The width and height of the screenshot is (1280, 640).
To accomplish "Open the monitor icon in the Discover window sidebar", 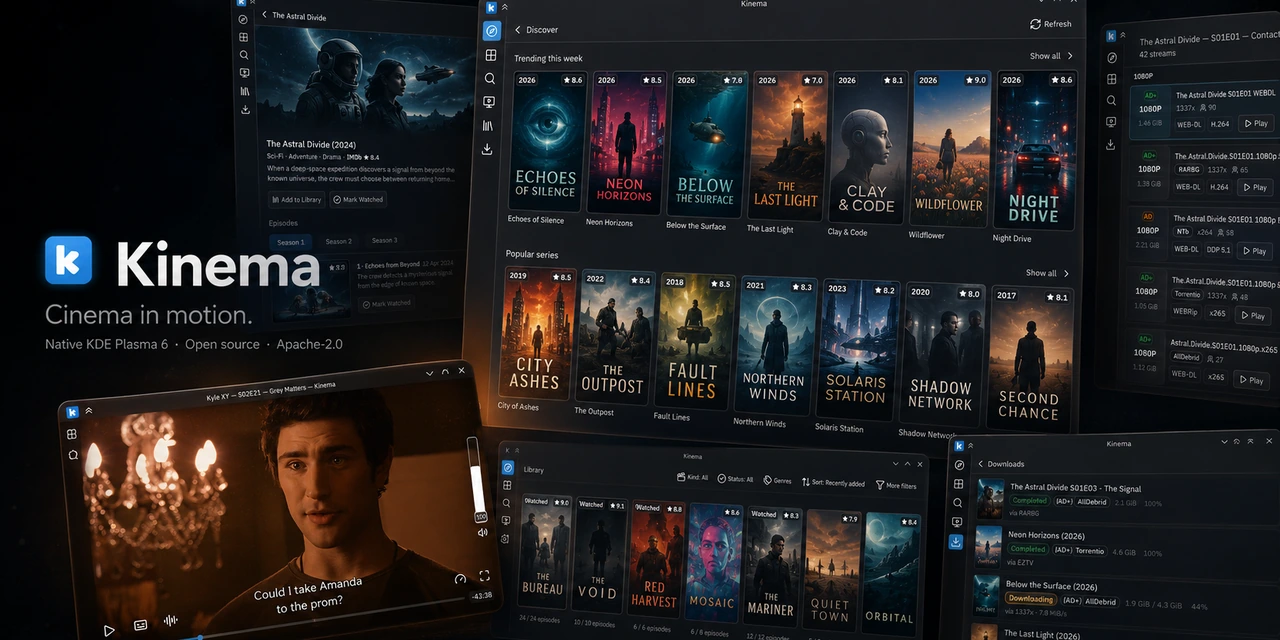I will [489, 102].
